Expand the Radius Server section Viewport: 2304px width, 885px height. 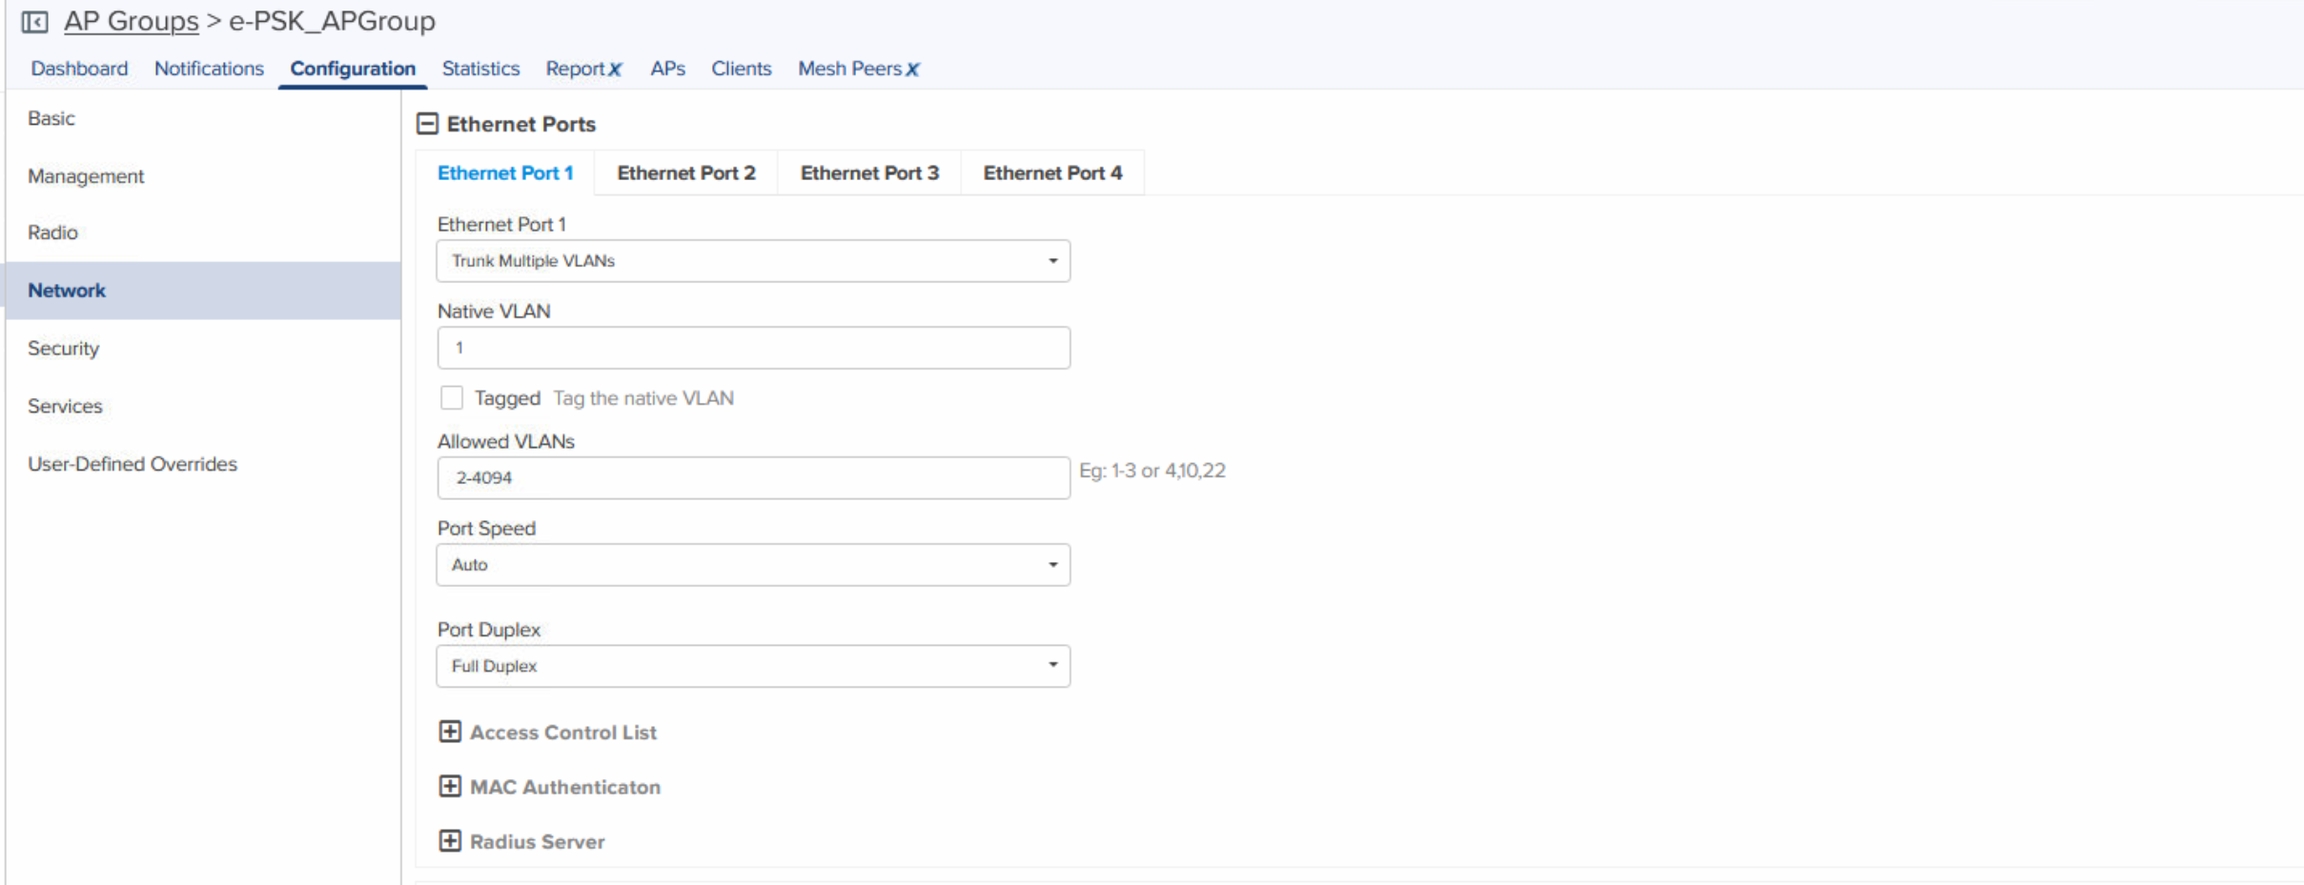point(450,841)
